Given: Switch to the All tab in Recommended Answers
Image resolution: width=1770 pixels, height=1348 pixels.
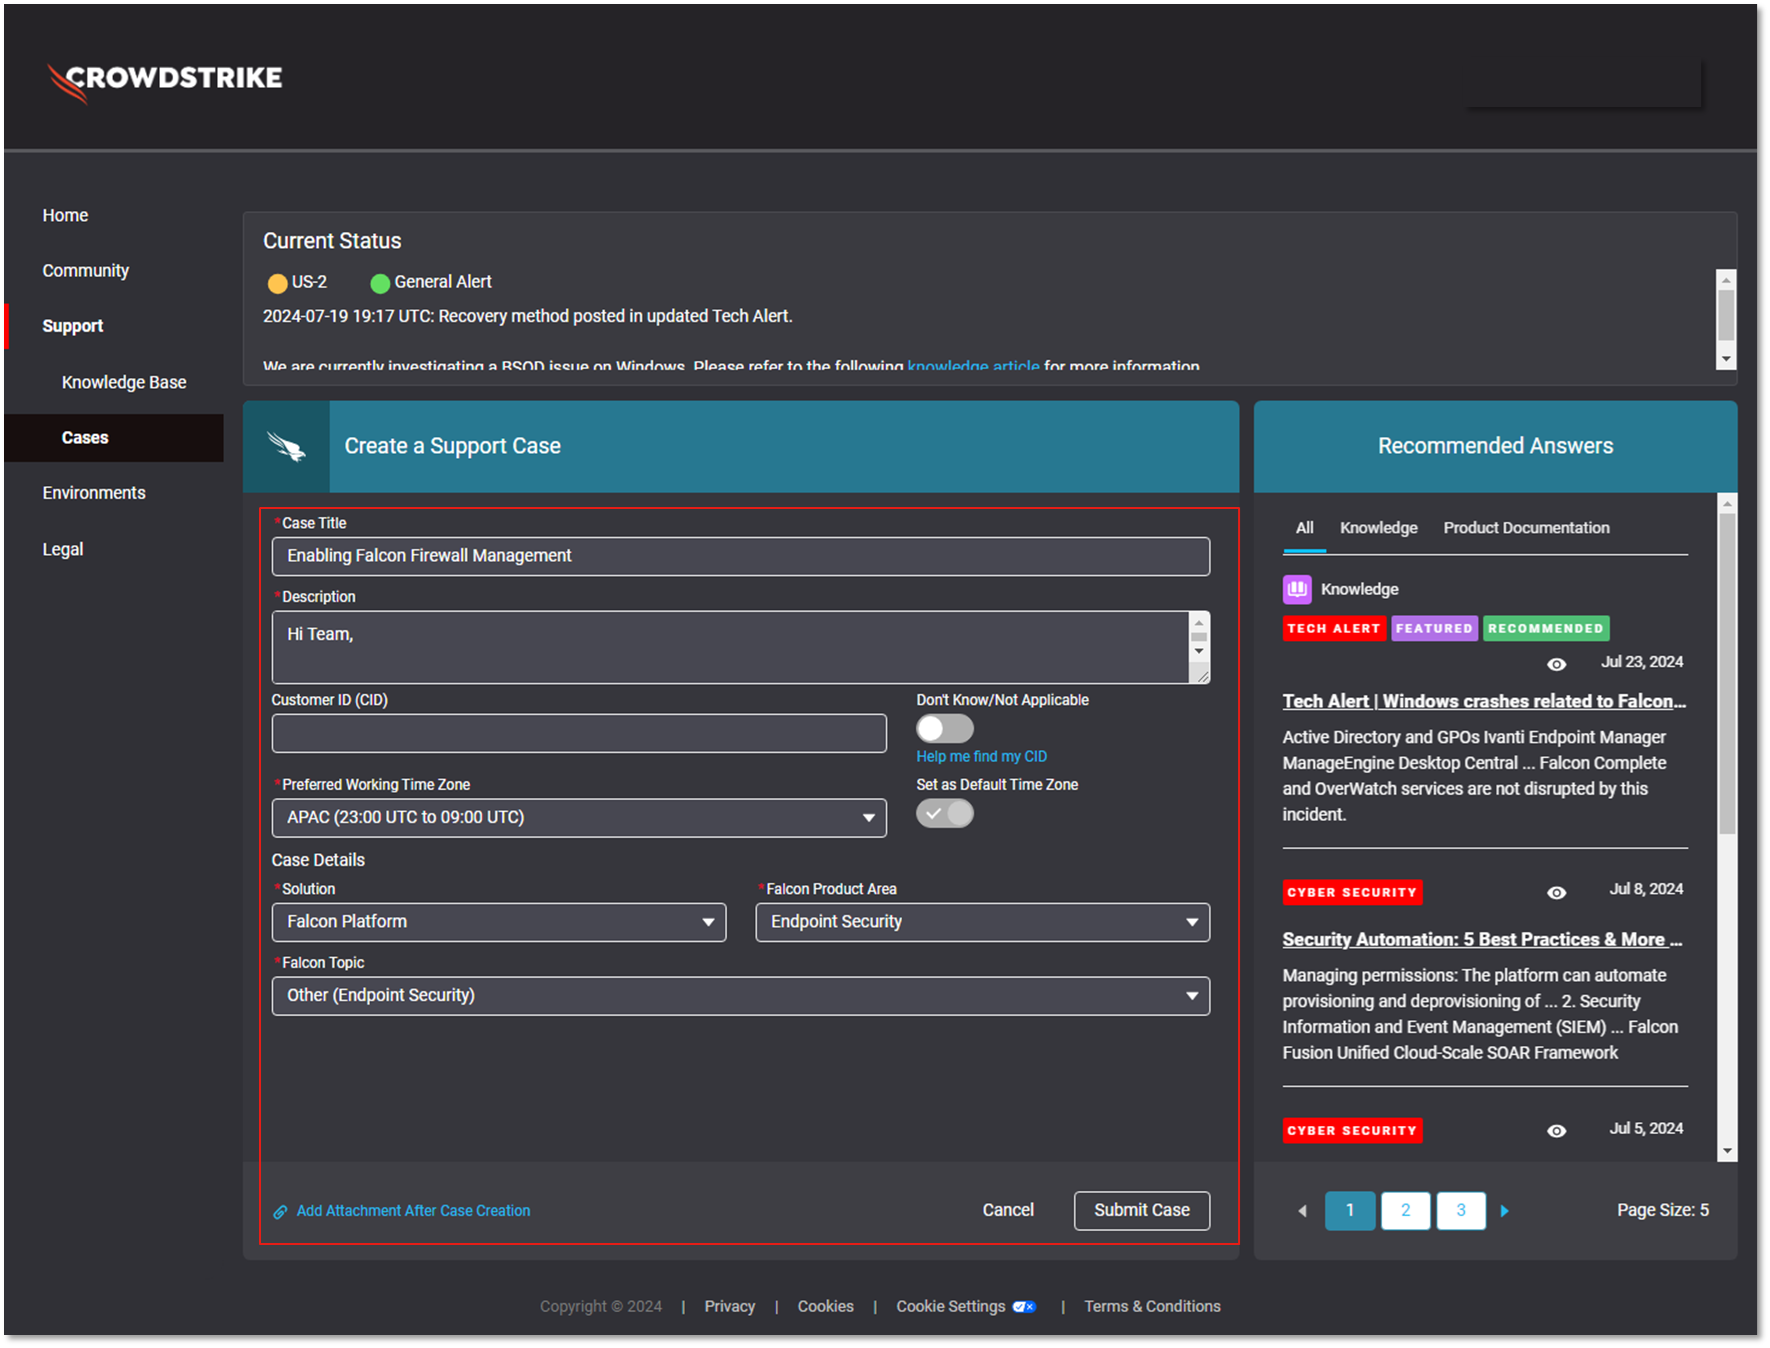Looking at the screenshot, I should tap(1305, 528).
